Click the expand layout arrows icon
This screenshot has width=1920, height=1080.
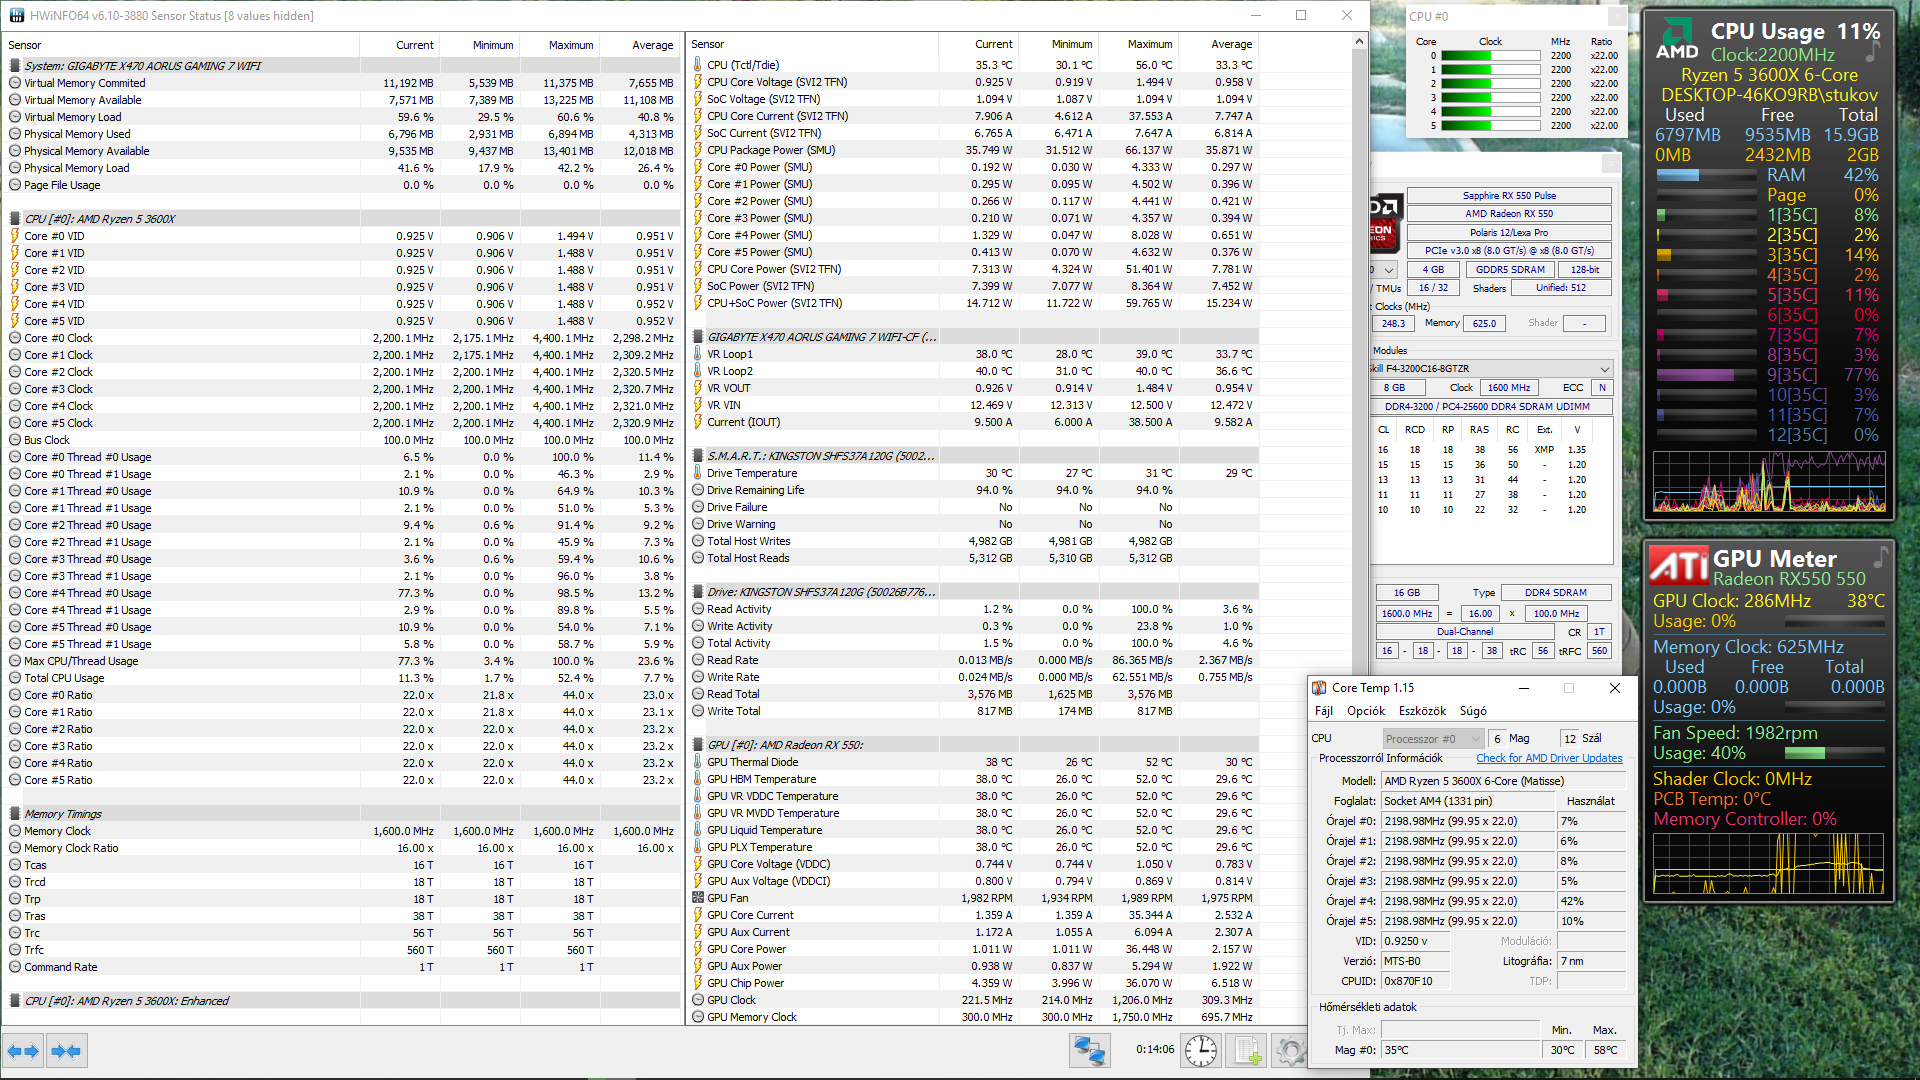[x=22, y=1050]
